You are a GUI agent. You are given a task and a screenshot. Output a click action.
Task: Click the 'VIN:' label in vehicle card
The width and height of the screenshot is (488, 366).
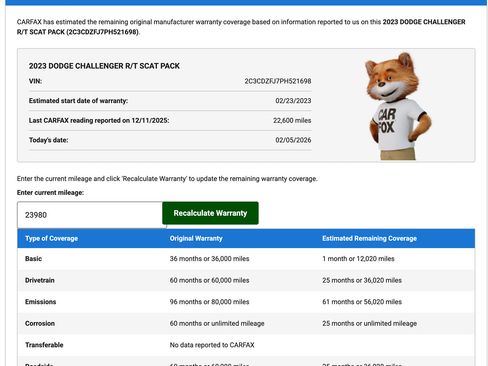(x=35, y=81)
